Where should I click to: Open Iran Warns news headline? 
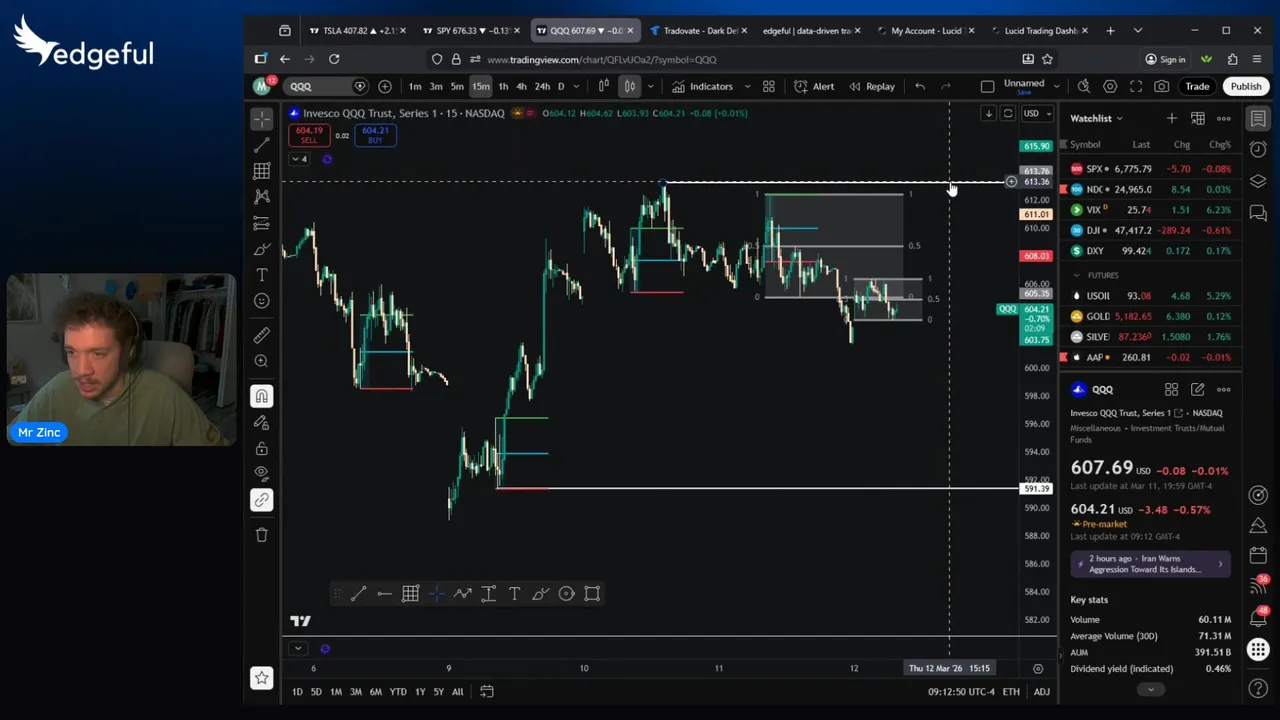tap(1150, 564)
